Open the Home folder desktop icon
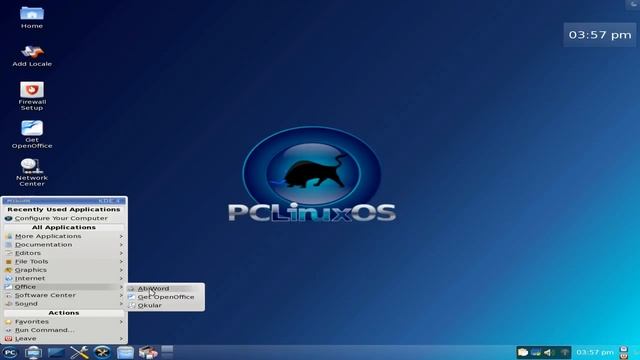Viewport: 640px width, 360px height. 32,17
